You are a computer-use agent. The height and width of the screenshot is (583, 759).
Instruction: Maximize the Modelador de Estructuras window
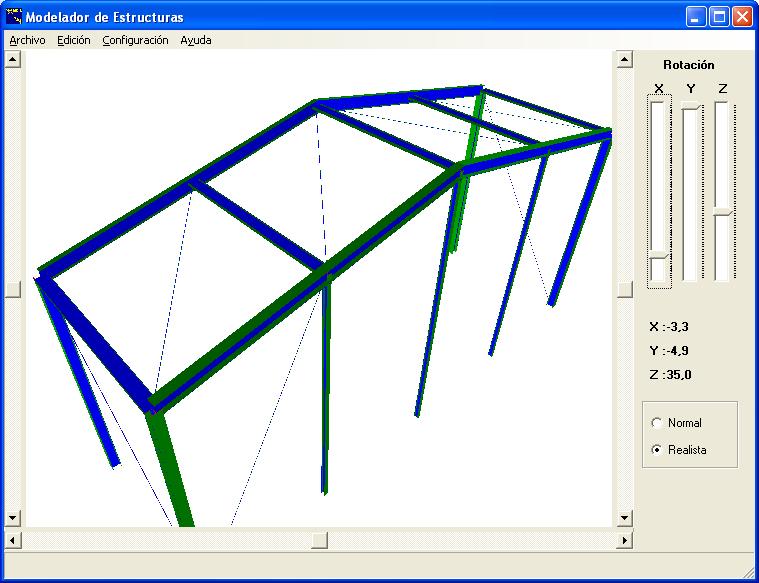pyautogui.click(x=719, y=17)
